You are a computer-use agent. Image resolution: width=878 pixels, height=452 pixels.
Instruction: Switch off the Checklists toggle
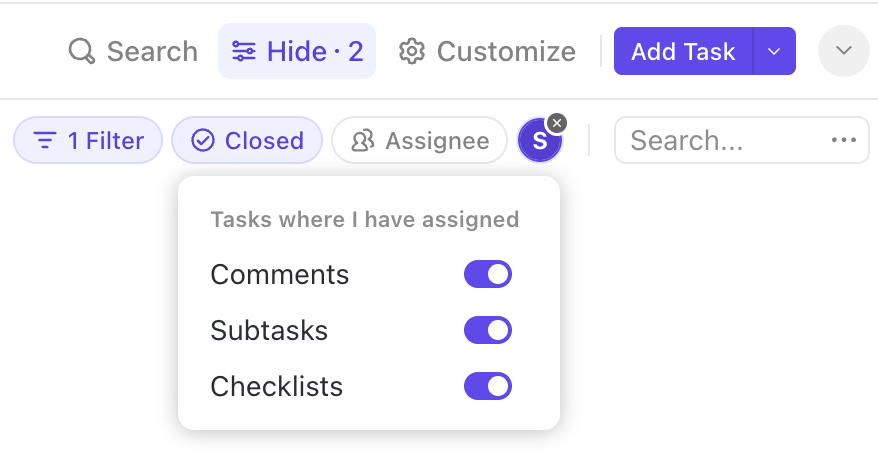pos(488,386)
